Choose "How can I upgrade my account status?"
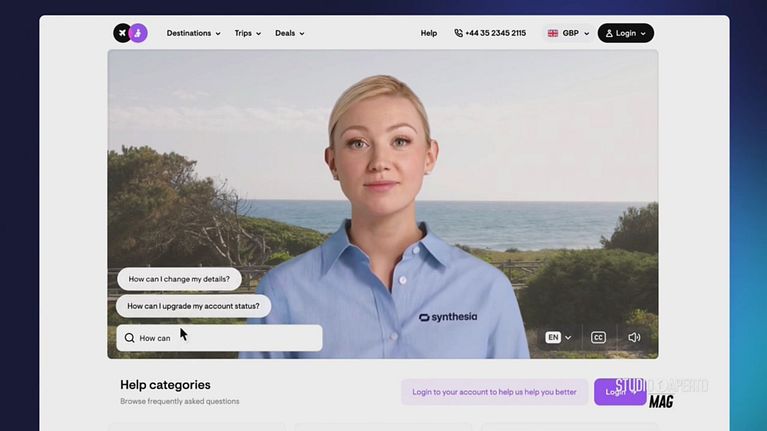Viewport: 767px width, 431px height. 193,306
